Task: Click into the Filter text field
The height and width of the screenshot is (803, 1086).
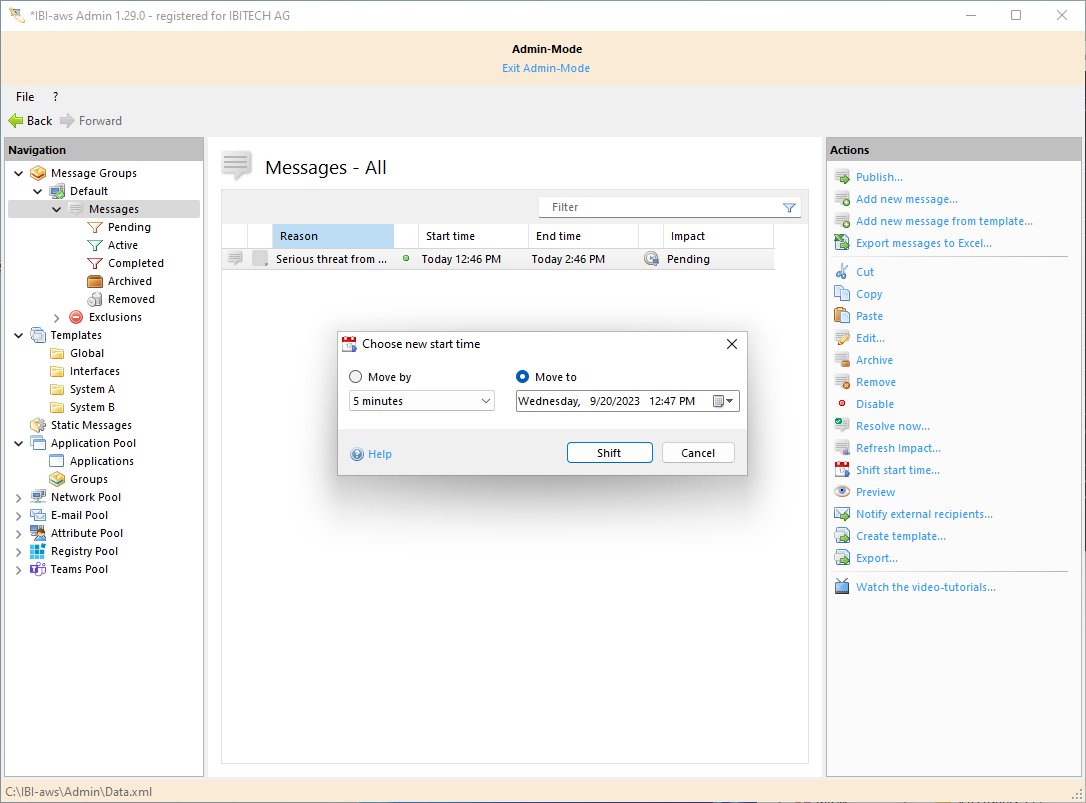Action: coord(660,207)
